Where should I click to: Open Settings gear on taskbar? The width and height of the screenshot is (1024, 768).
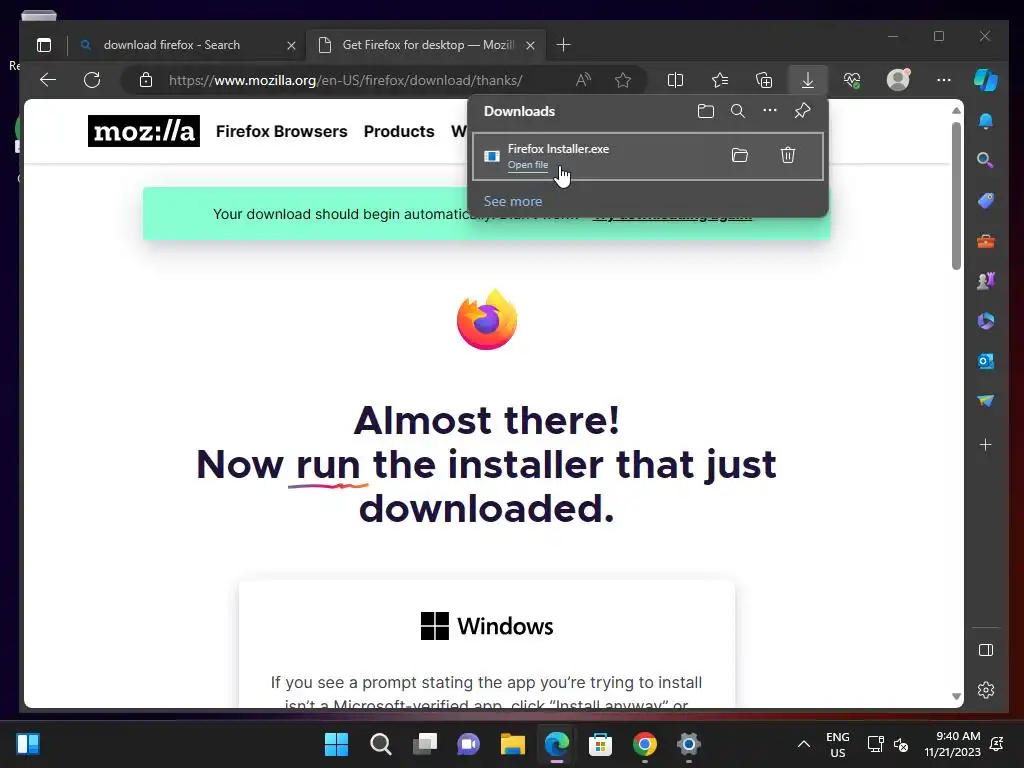688,744
